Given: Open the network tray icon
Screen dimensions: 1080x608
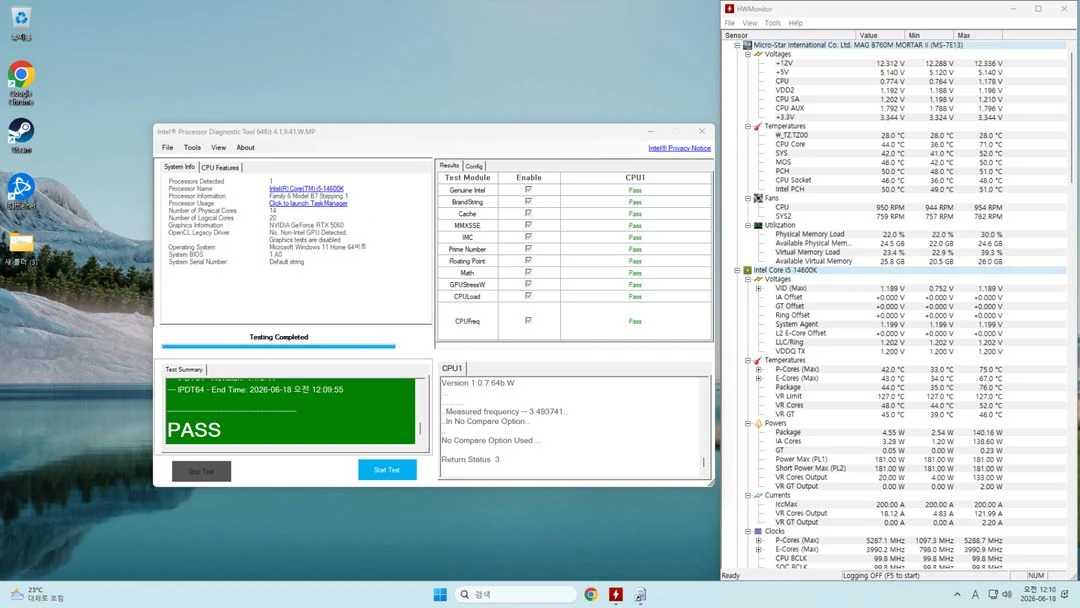Looking at the screenshot, I should (993, 594).
